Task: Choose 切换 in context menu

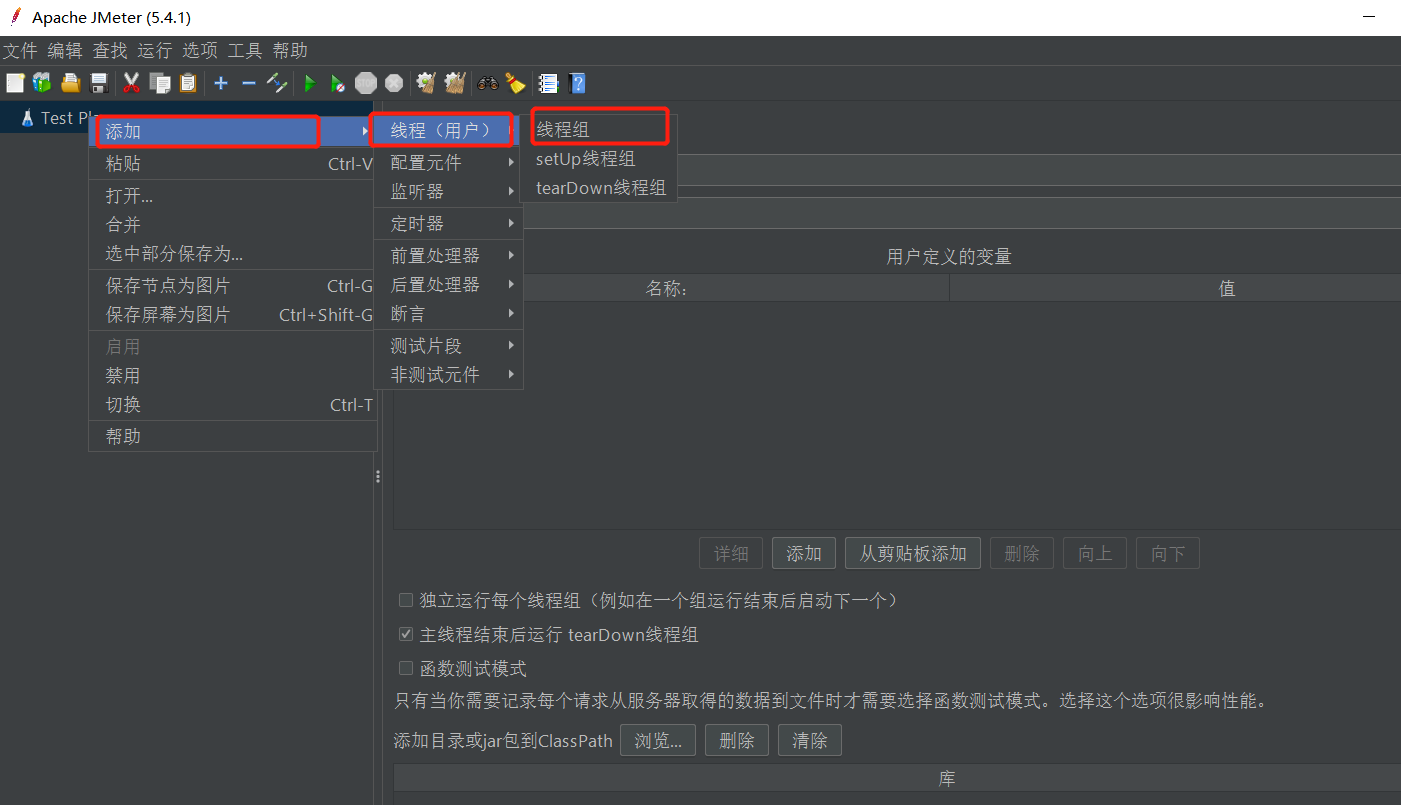Action: point(233,405)
